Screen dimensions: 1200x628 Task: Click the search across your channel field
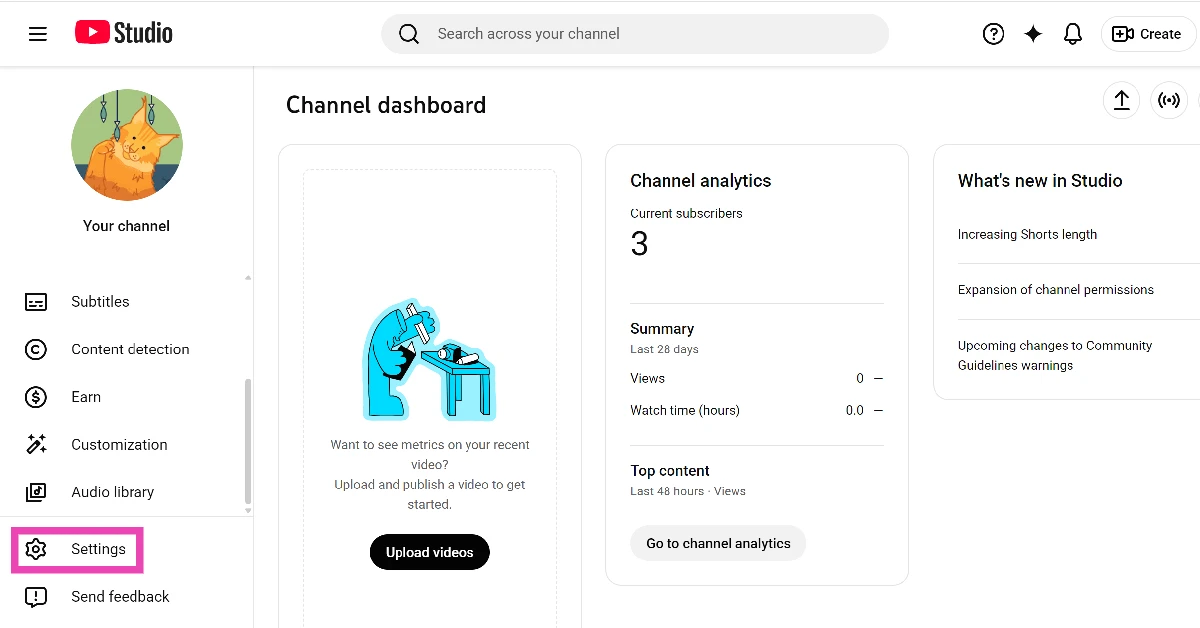pos(634,33)
